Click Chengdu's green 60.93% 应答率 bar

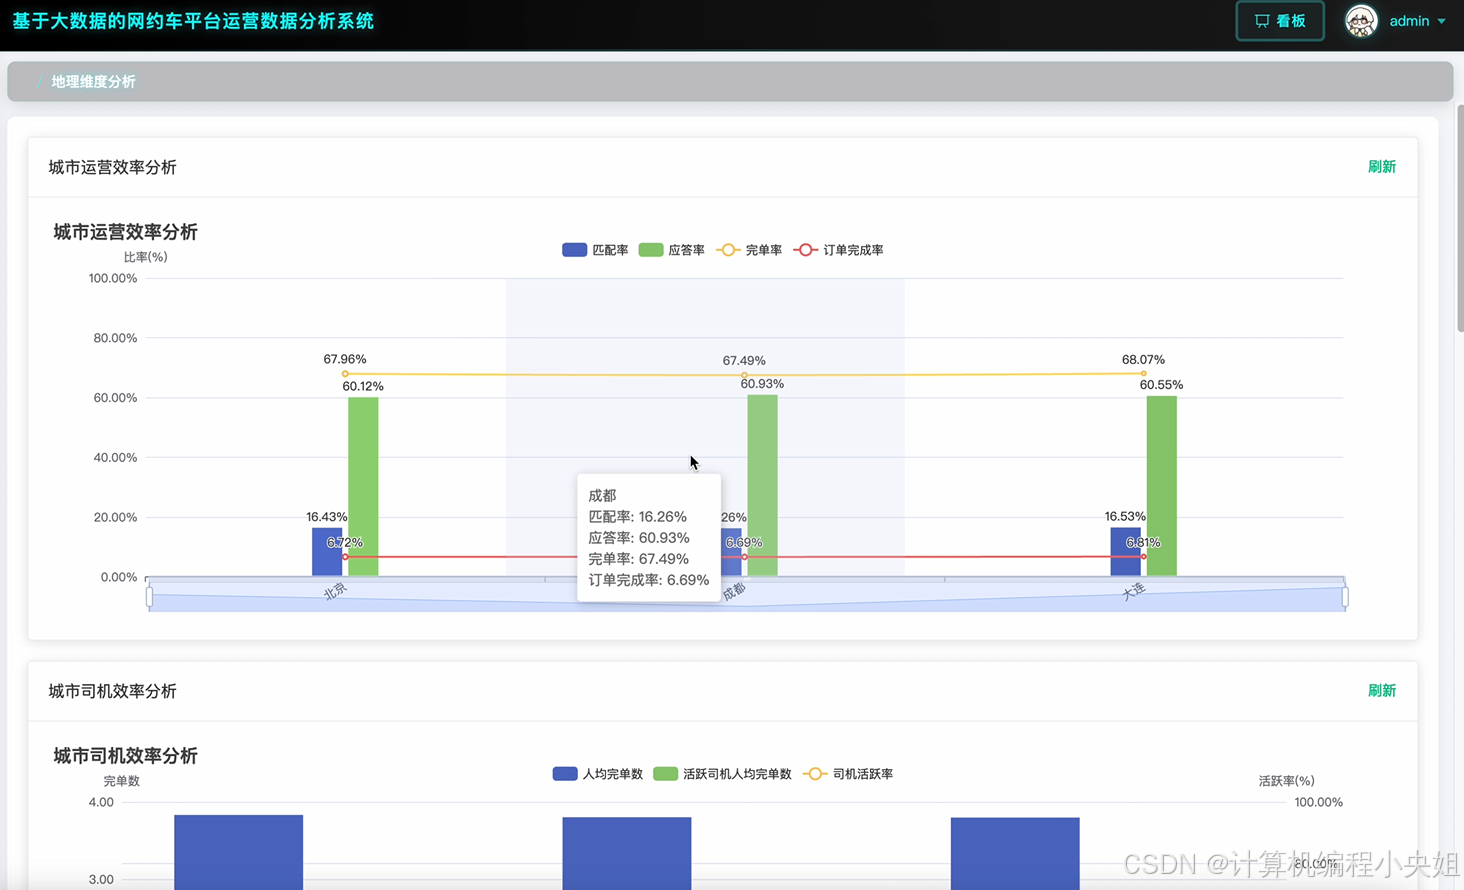click(762, 485)
